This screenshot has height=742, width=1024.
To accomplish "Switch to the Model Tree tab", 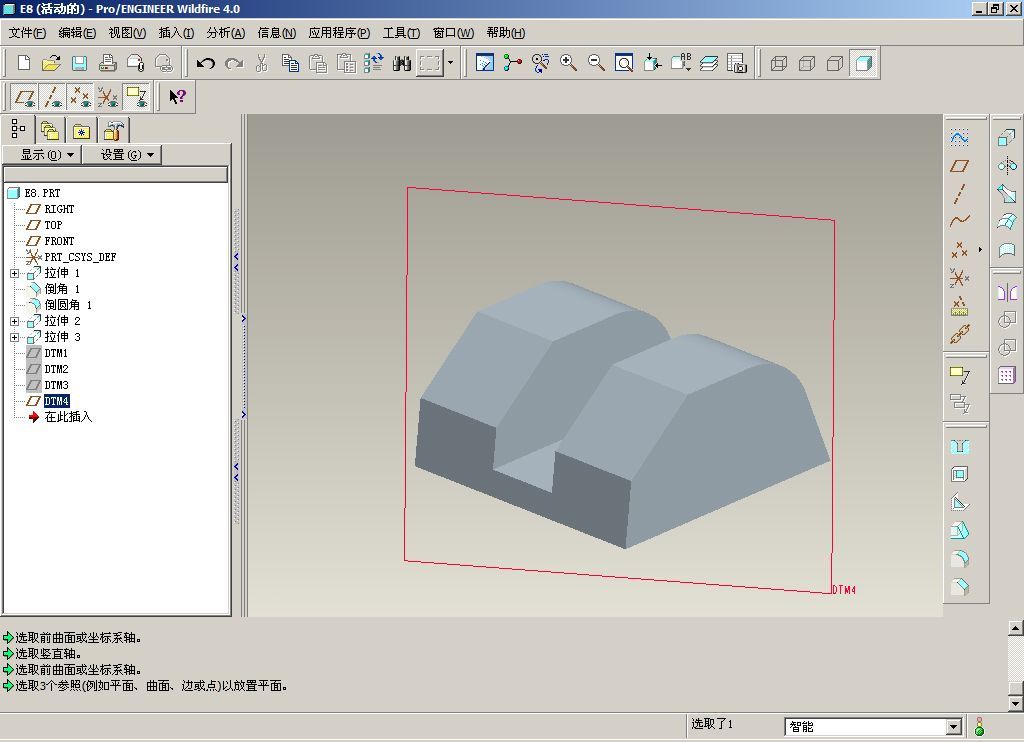I will pyautogui.click(x=18, y=129).
